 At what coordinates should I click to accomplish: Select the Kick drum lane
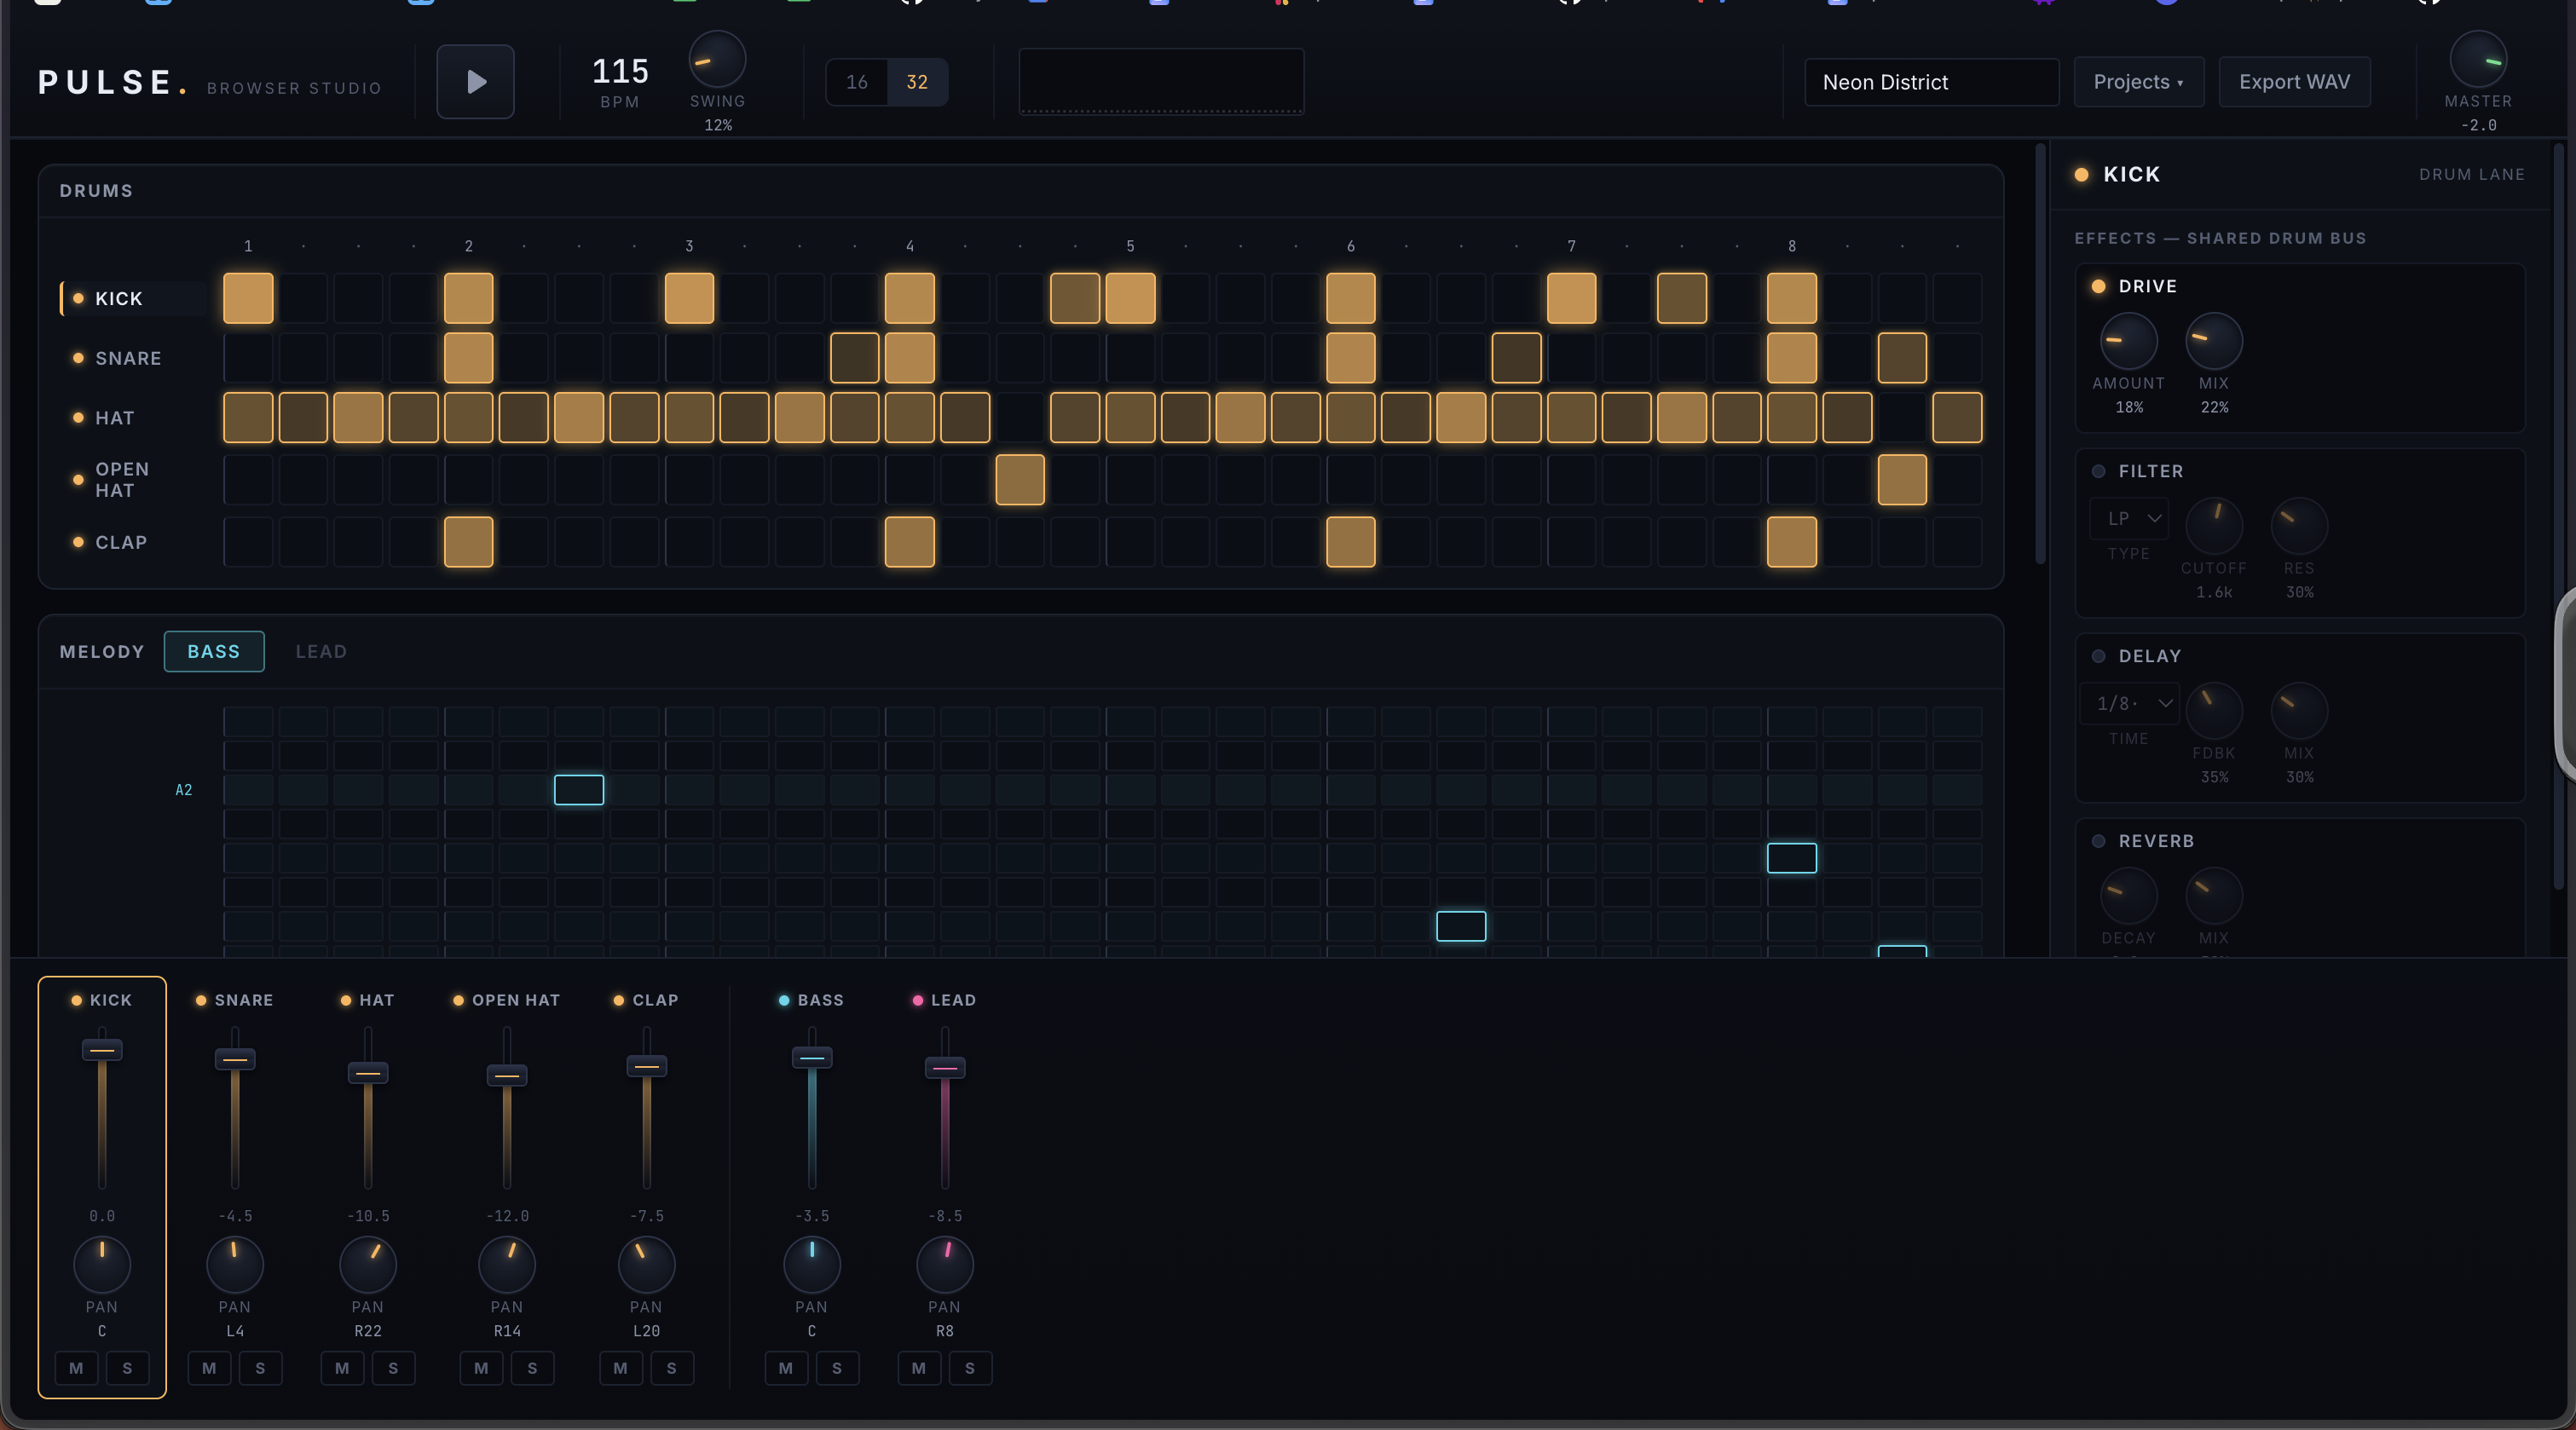point(134,298)
